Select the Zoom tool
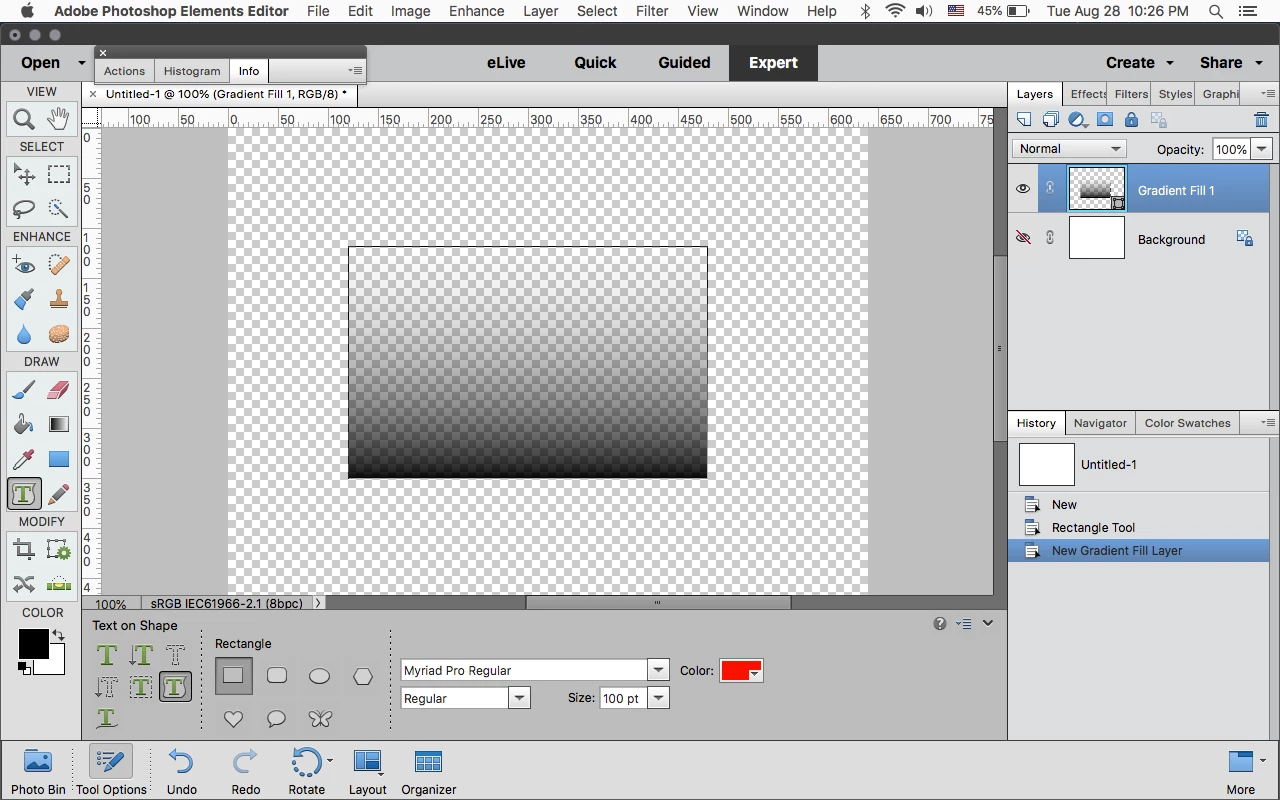This screenshot has width=1280, height=800. tap(24, 119)
